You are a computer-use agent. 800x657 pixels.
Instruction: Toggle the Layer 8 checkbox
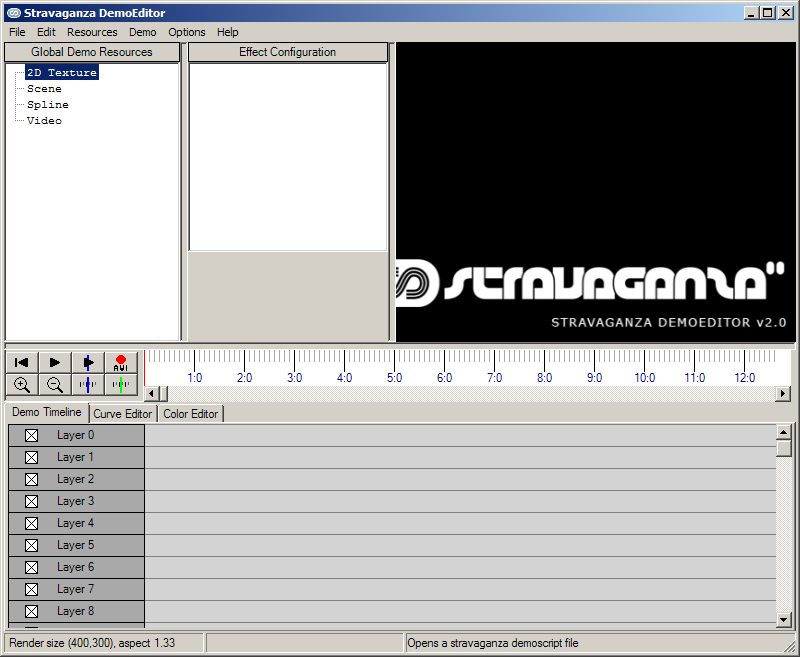coord(32,611)
